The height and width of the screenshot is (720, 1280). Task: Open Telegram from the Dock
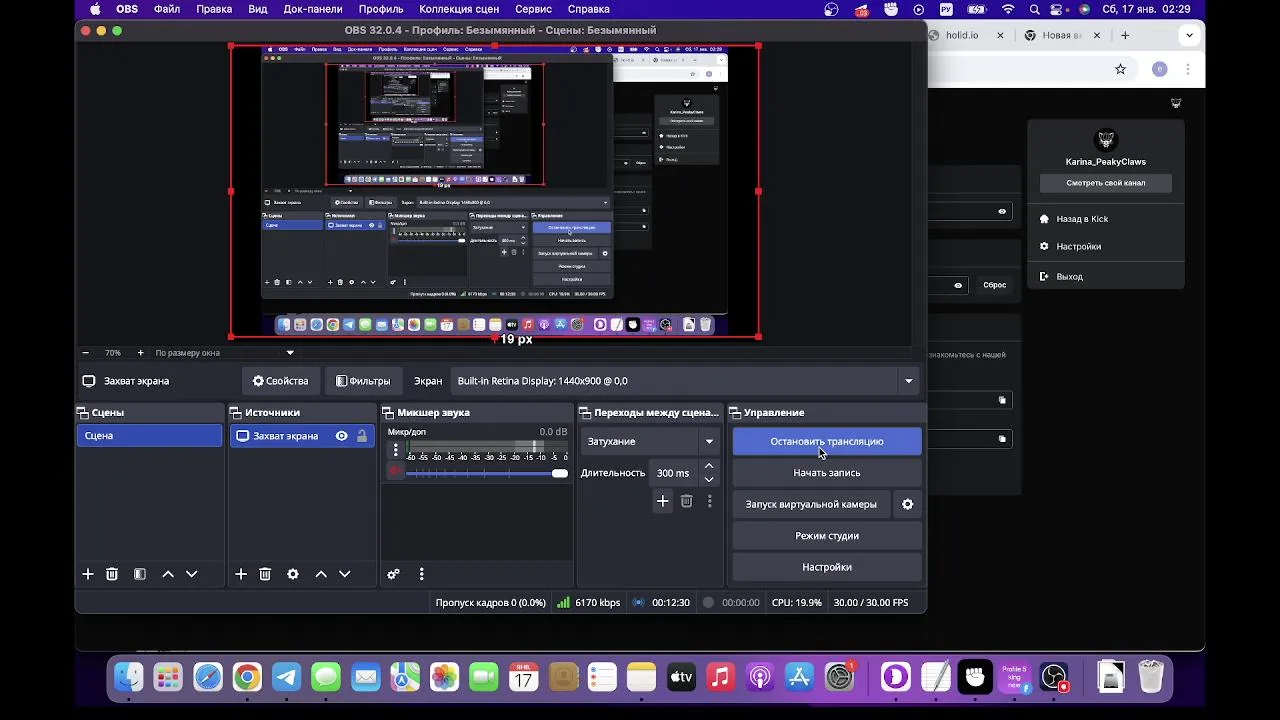287,677
